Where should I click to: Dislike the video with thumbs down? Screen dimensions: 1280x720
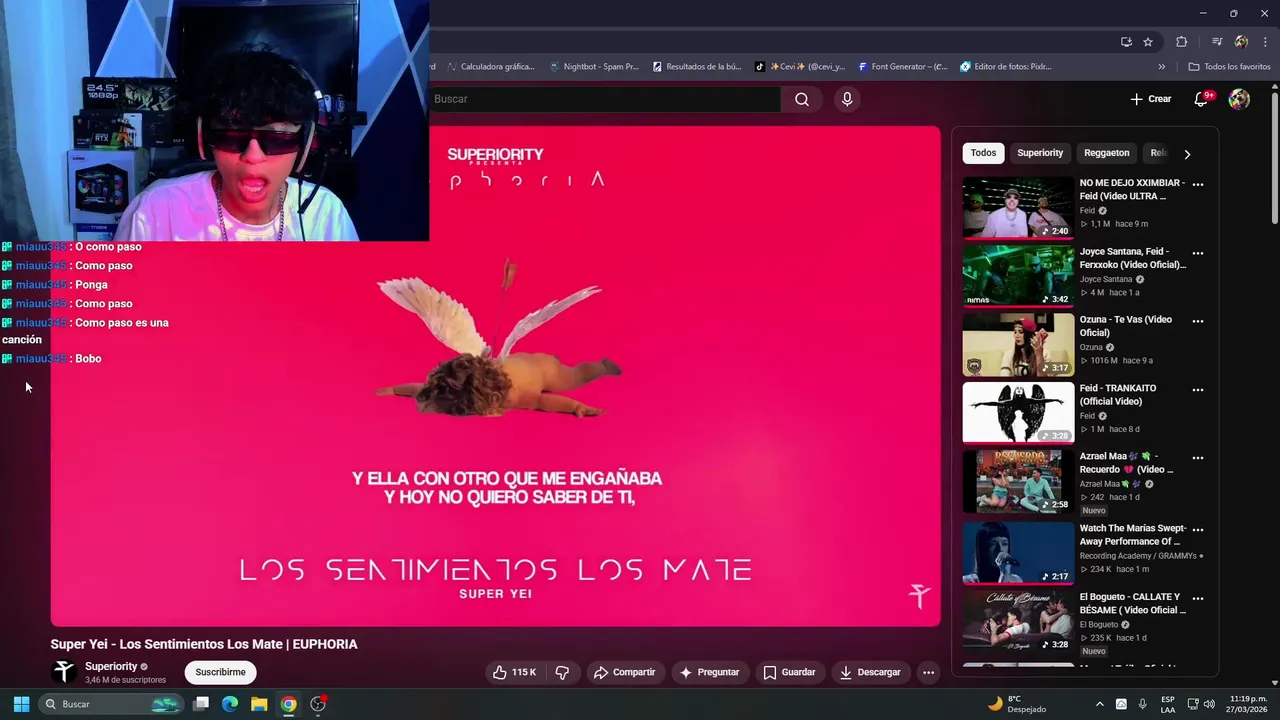click(x=562, y=672)
